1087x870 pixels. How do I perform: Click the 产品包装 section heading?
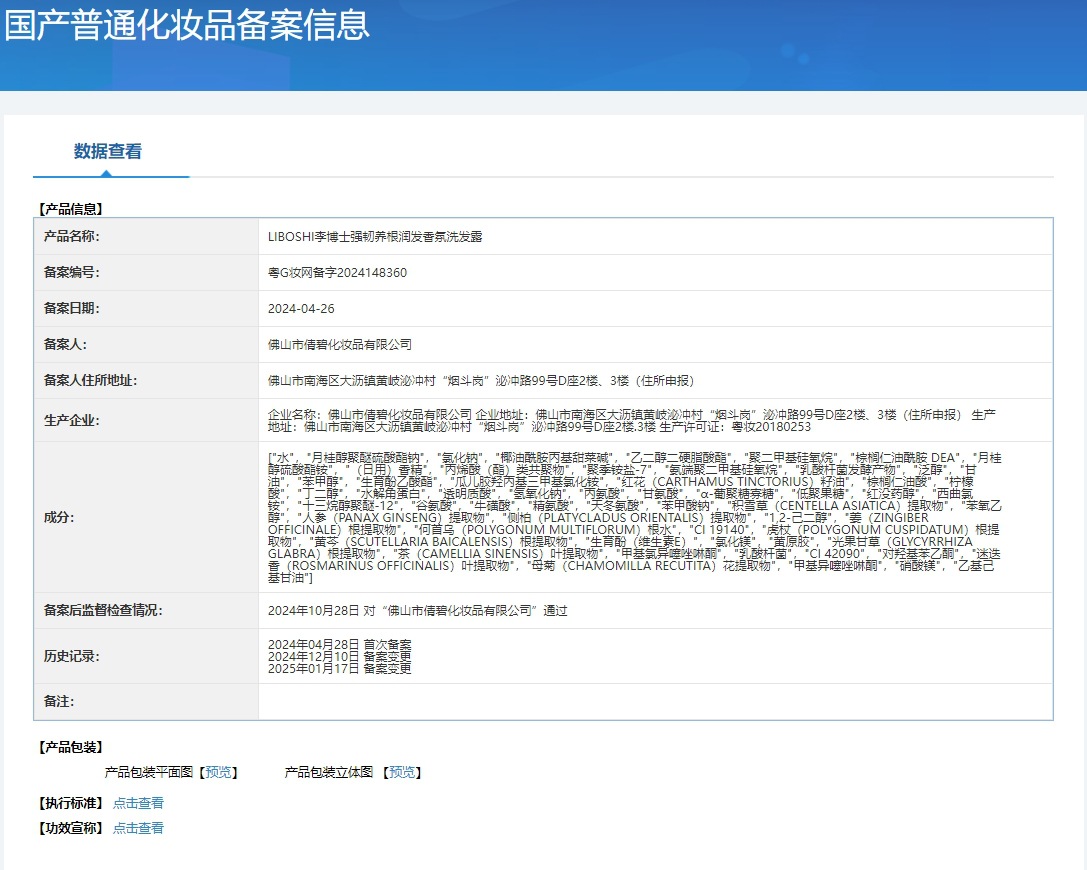click(x=71, y=747)
